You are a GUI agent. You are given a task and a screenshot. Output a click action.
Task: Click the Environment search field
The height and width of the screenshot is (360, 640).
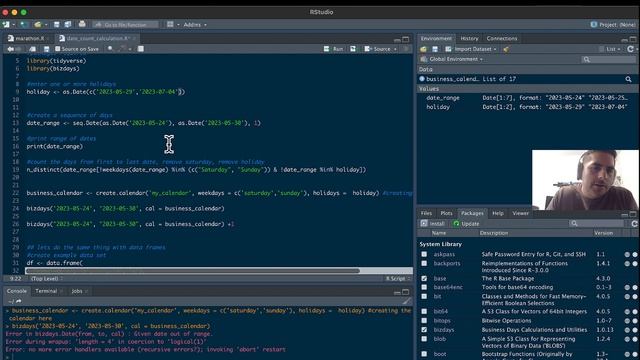pos(609,60)
